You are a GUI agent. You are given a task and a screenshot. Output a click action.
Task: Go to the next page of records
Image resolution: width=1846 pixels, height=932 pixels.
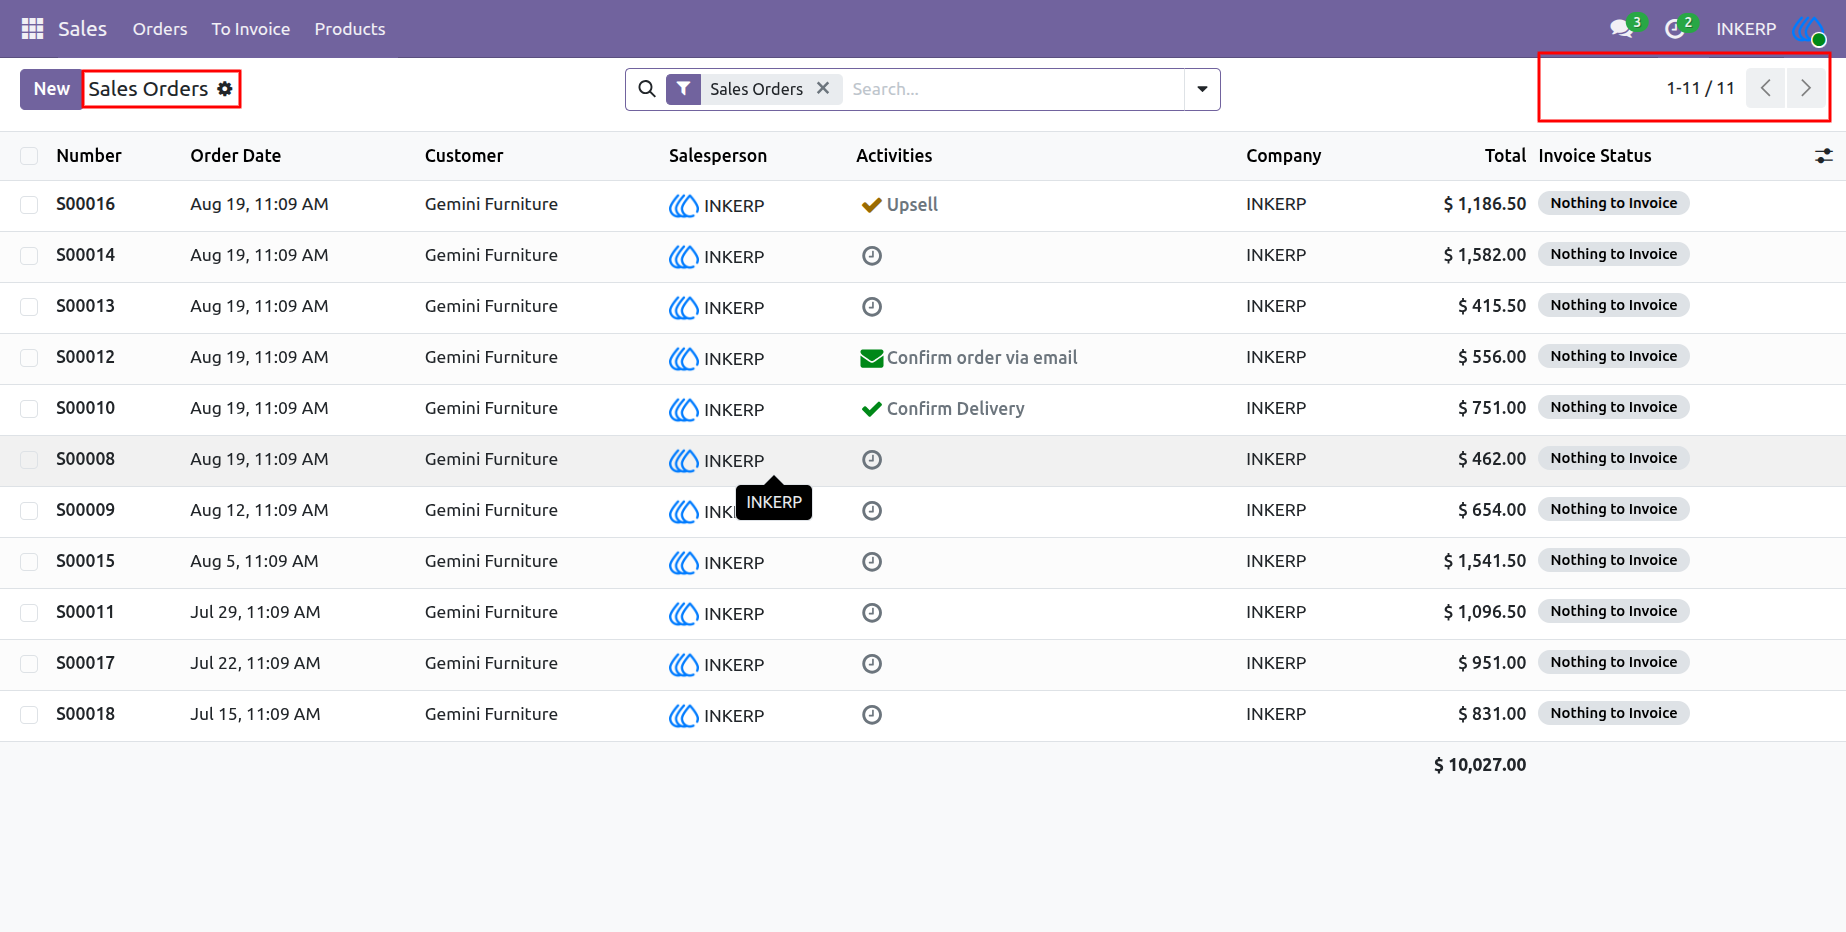(1805, 88)
